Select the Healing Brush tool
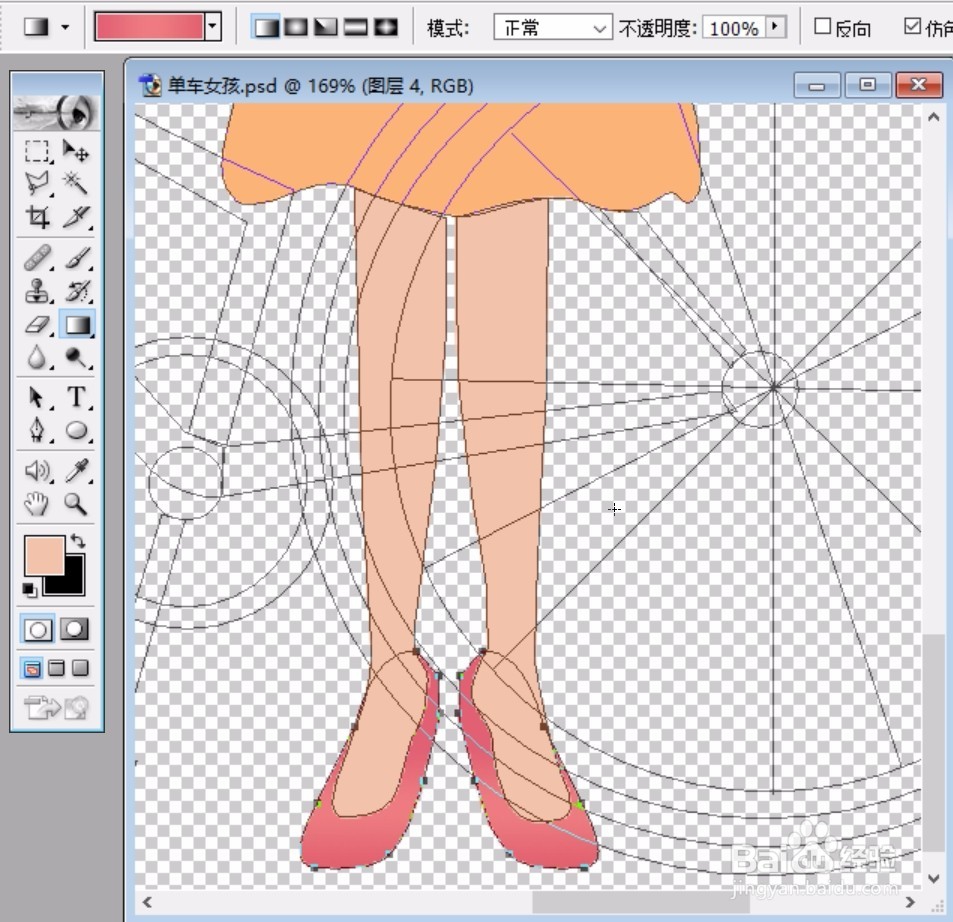The image size is (953, 922). pos(37,258)
